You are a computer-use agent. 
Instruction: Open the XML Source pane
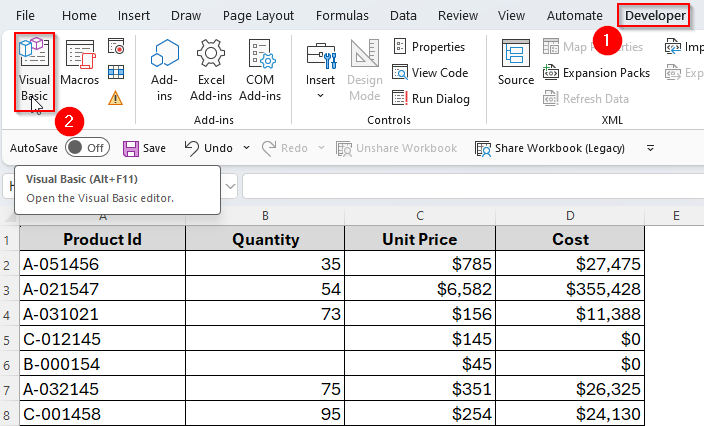click(516, 63)
